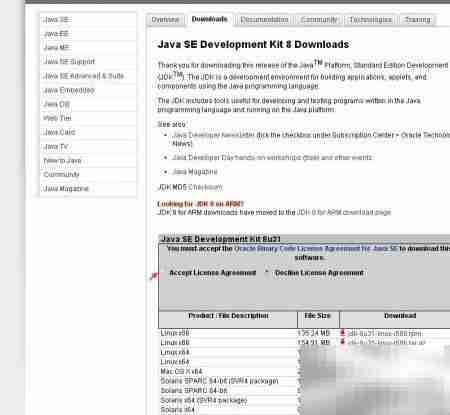Switch to the Training tab

click(417, 20)
